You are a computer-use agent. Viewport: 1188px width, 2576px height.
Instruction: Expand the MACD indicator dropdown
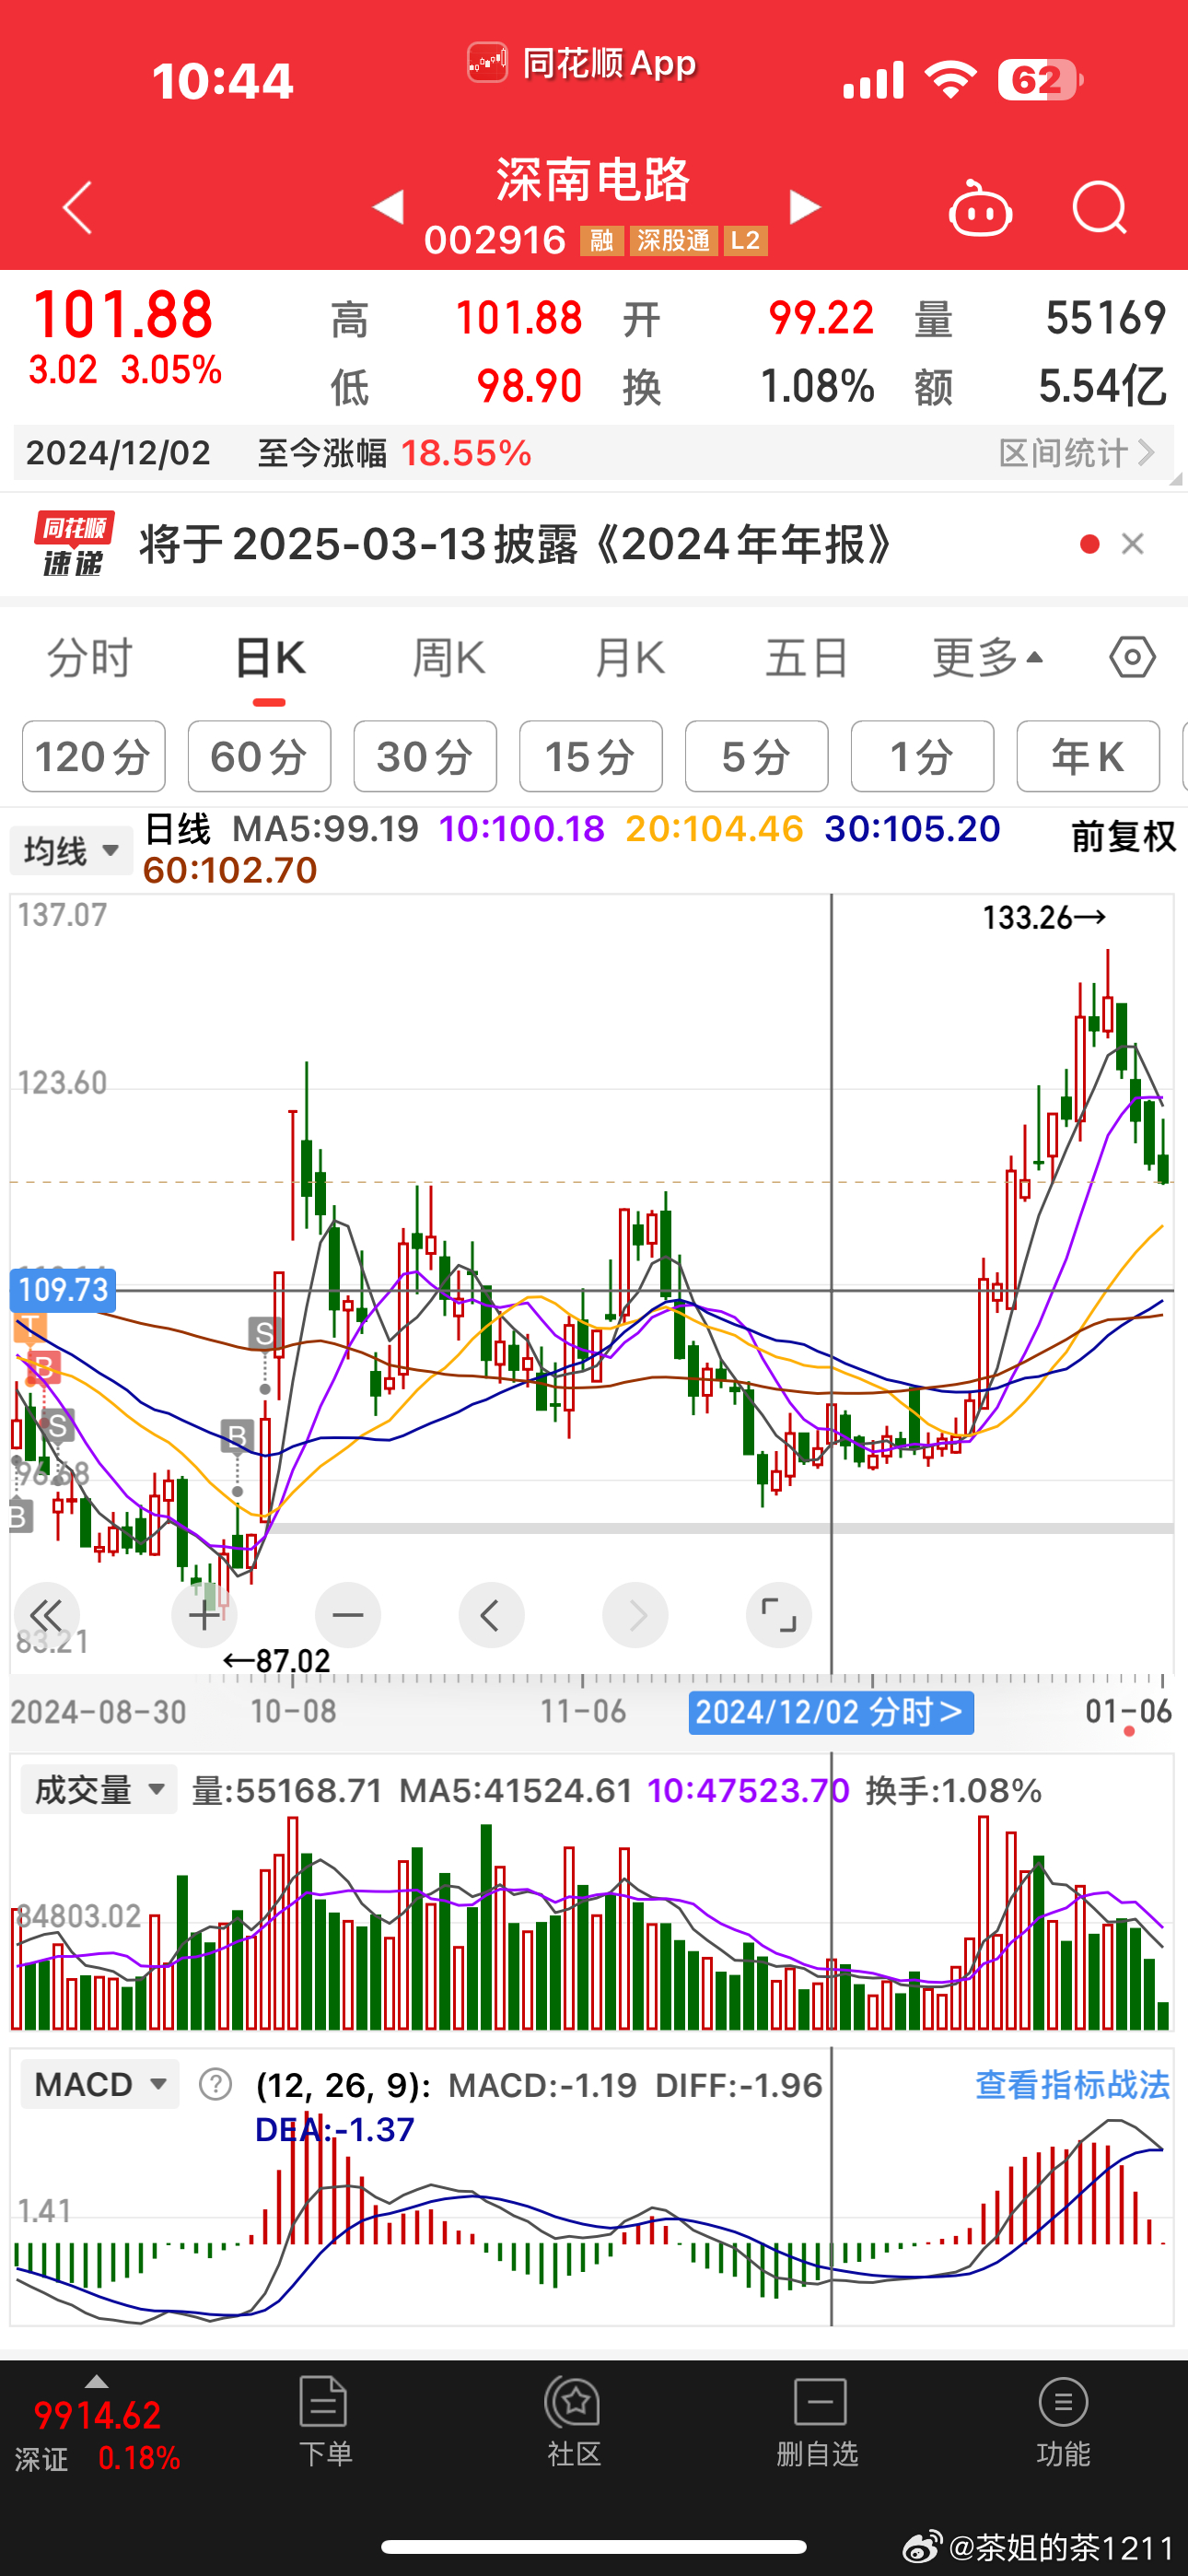coord(100,2085)
